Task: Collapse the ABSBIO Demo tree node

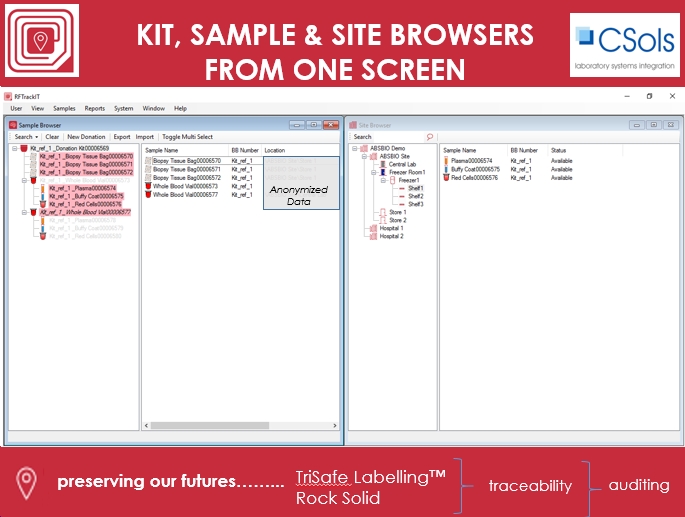Action: pos(355,149)
